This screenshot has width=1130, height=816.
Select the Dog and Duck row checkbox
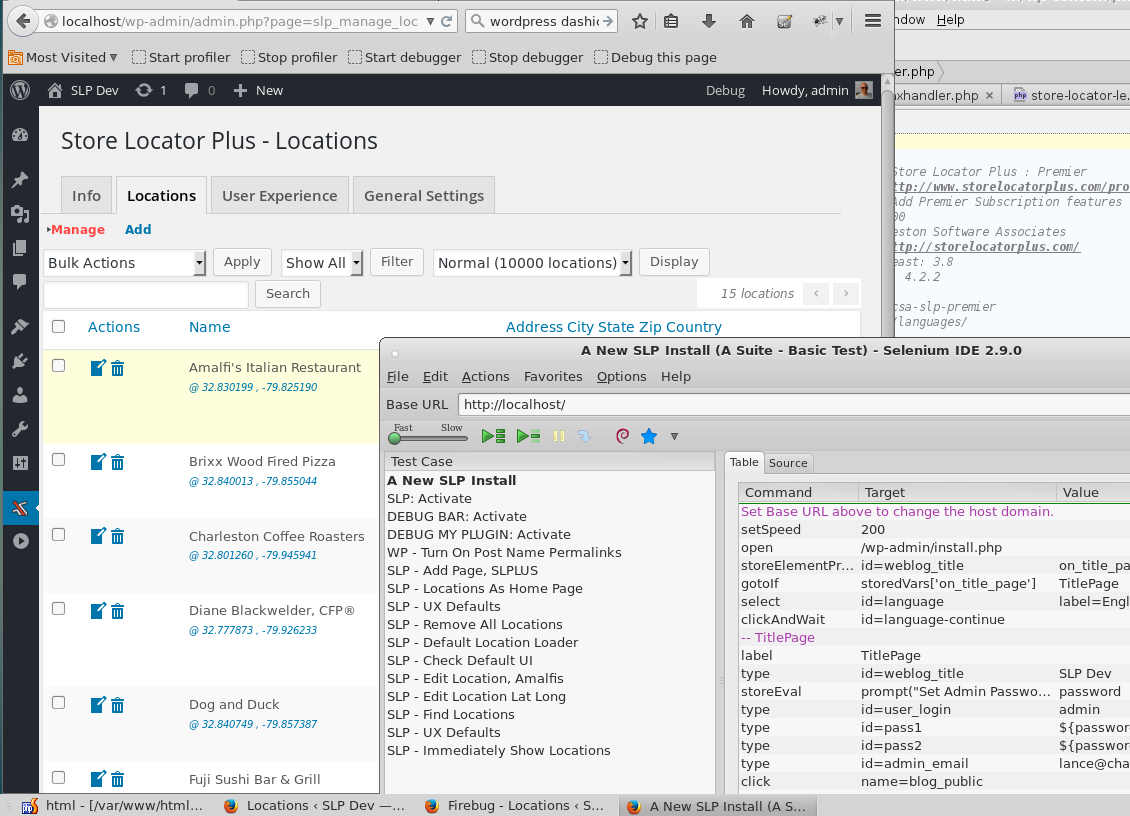coord(58,703)
